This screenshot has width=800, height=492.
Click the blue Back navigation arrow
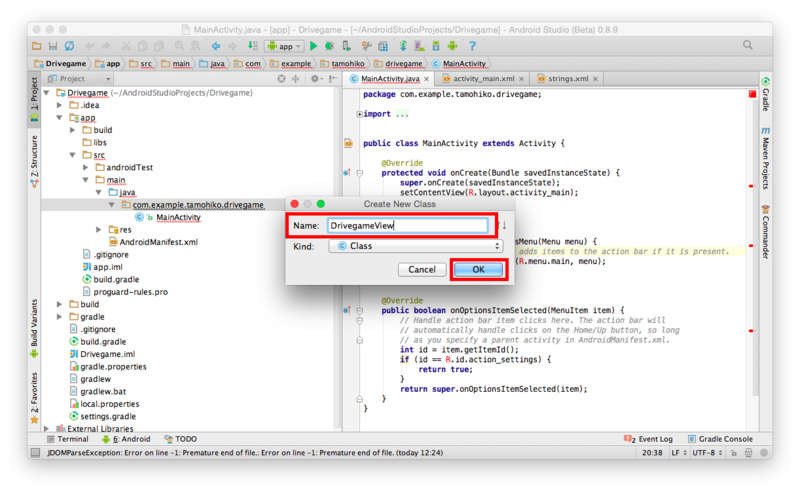pyautogui.click(x=216, y=46)
